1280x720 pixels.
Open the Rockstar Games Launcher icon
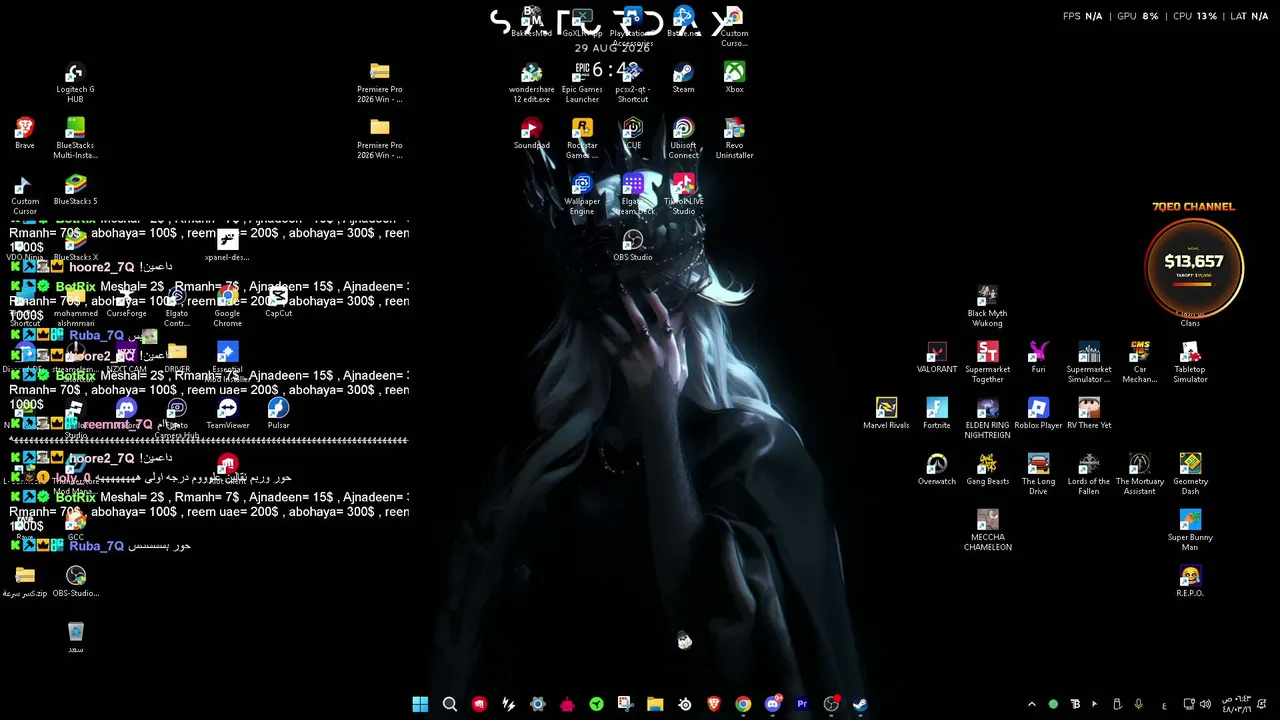click(582, 139)
